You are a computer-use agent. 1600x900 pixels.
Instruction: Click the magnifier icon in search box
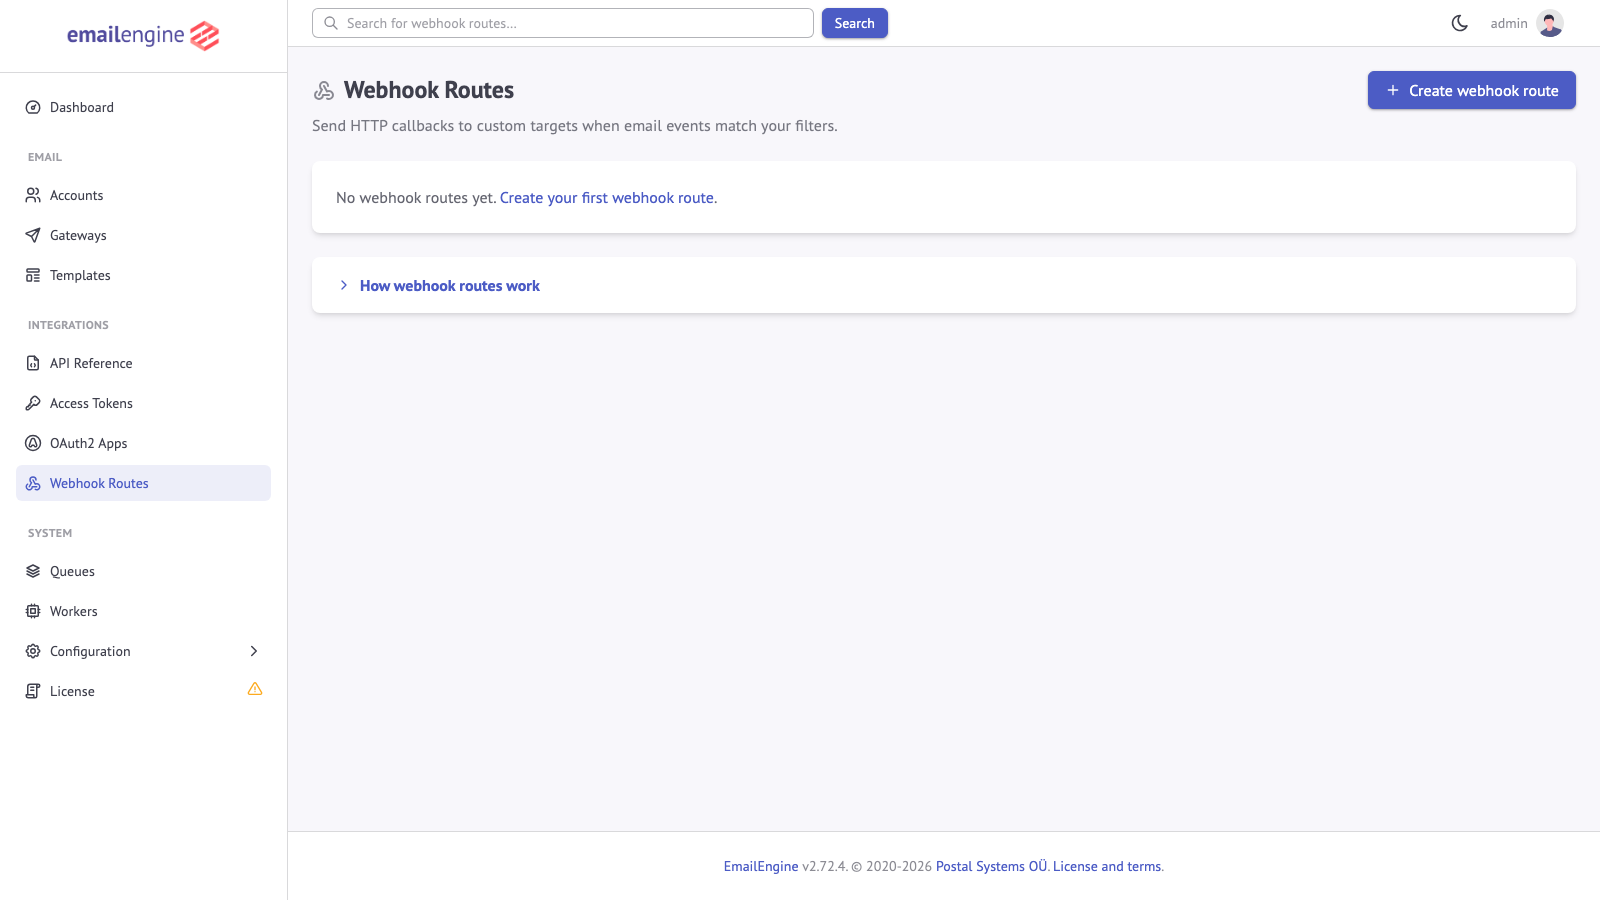[x=331, y=23]
